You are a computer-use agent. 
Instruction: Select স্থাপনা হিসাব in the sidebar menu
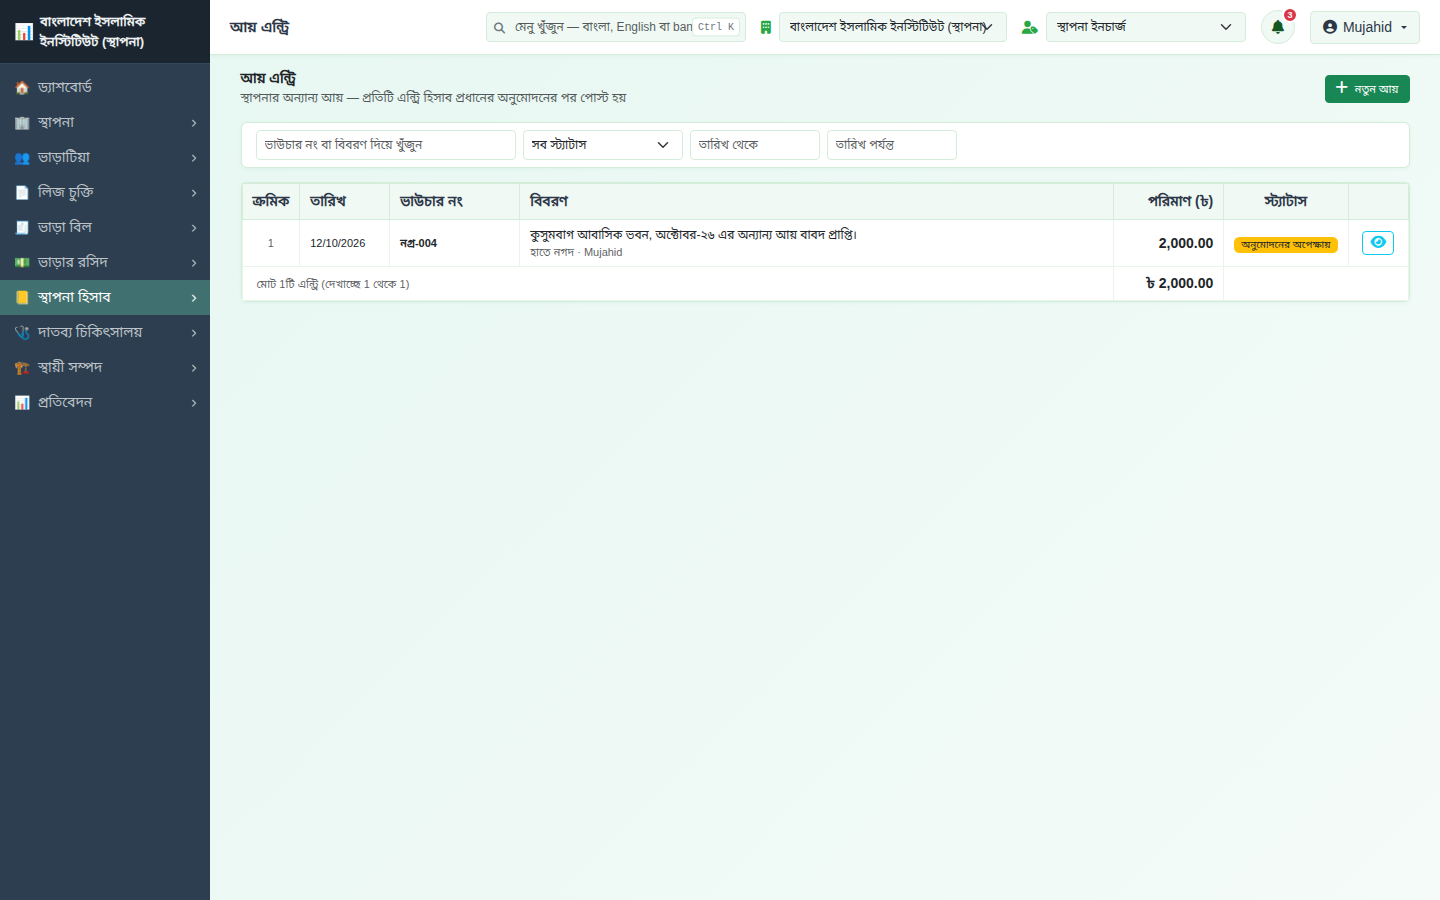[x=105, y=298]
